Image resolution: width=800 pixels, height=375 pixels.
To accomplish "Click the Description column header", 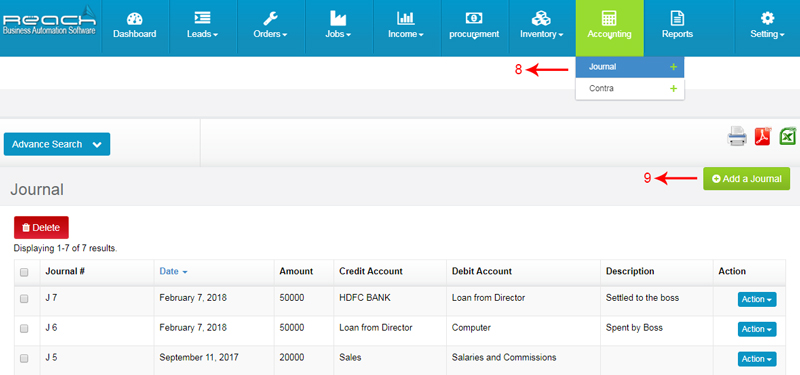I will point(630,271).
